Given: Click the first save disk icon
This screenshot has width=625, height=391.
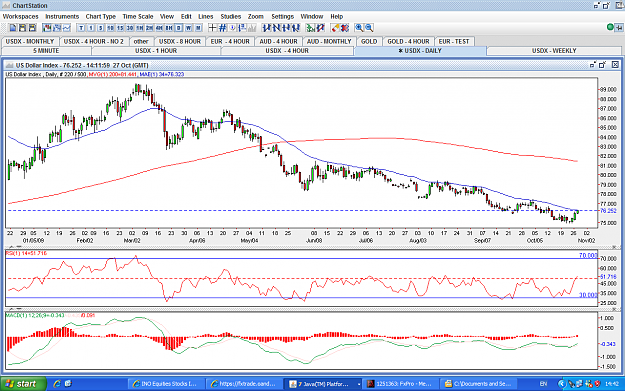Looking at the screenshot, I should (22, 28).
